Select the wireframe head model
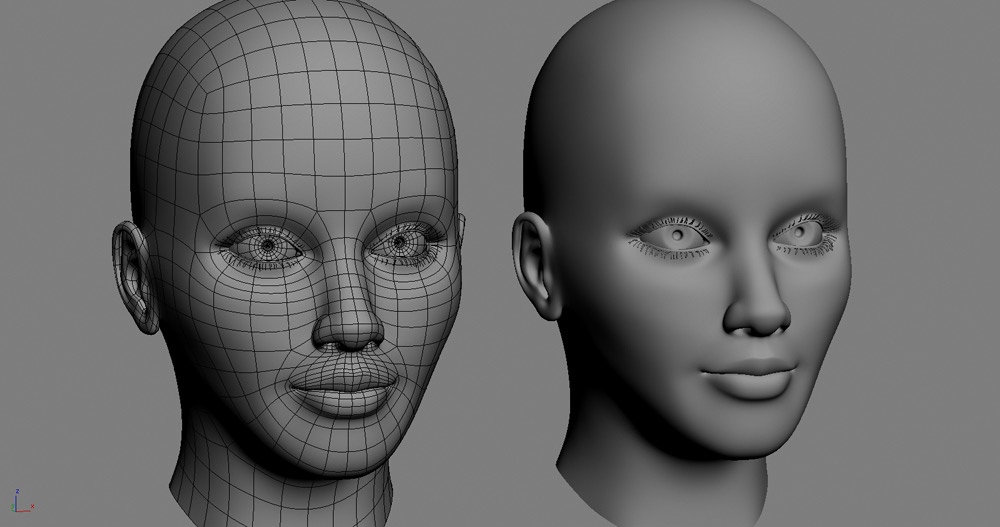 [x=290, y=262]
